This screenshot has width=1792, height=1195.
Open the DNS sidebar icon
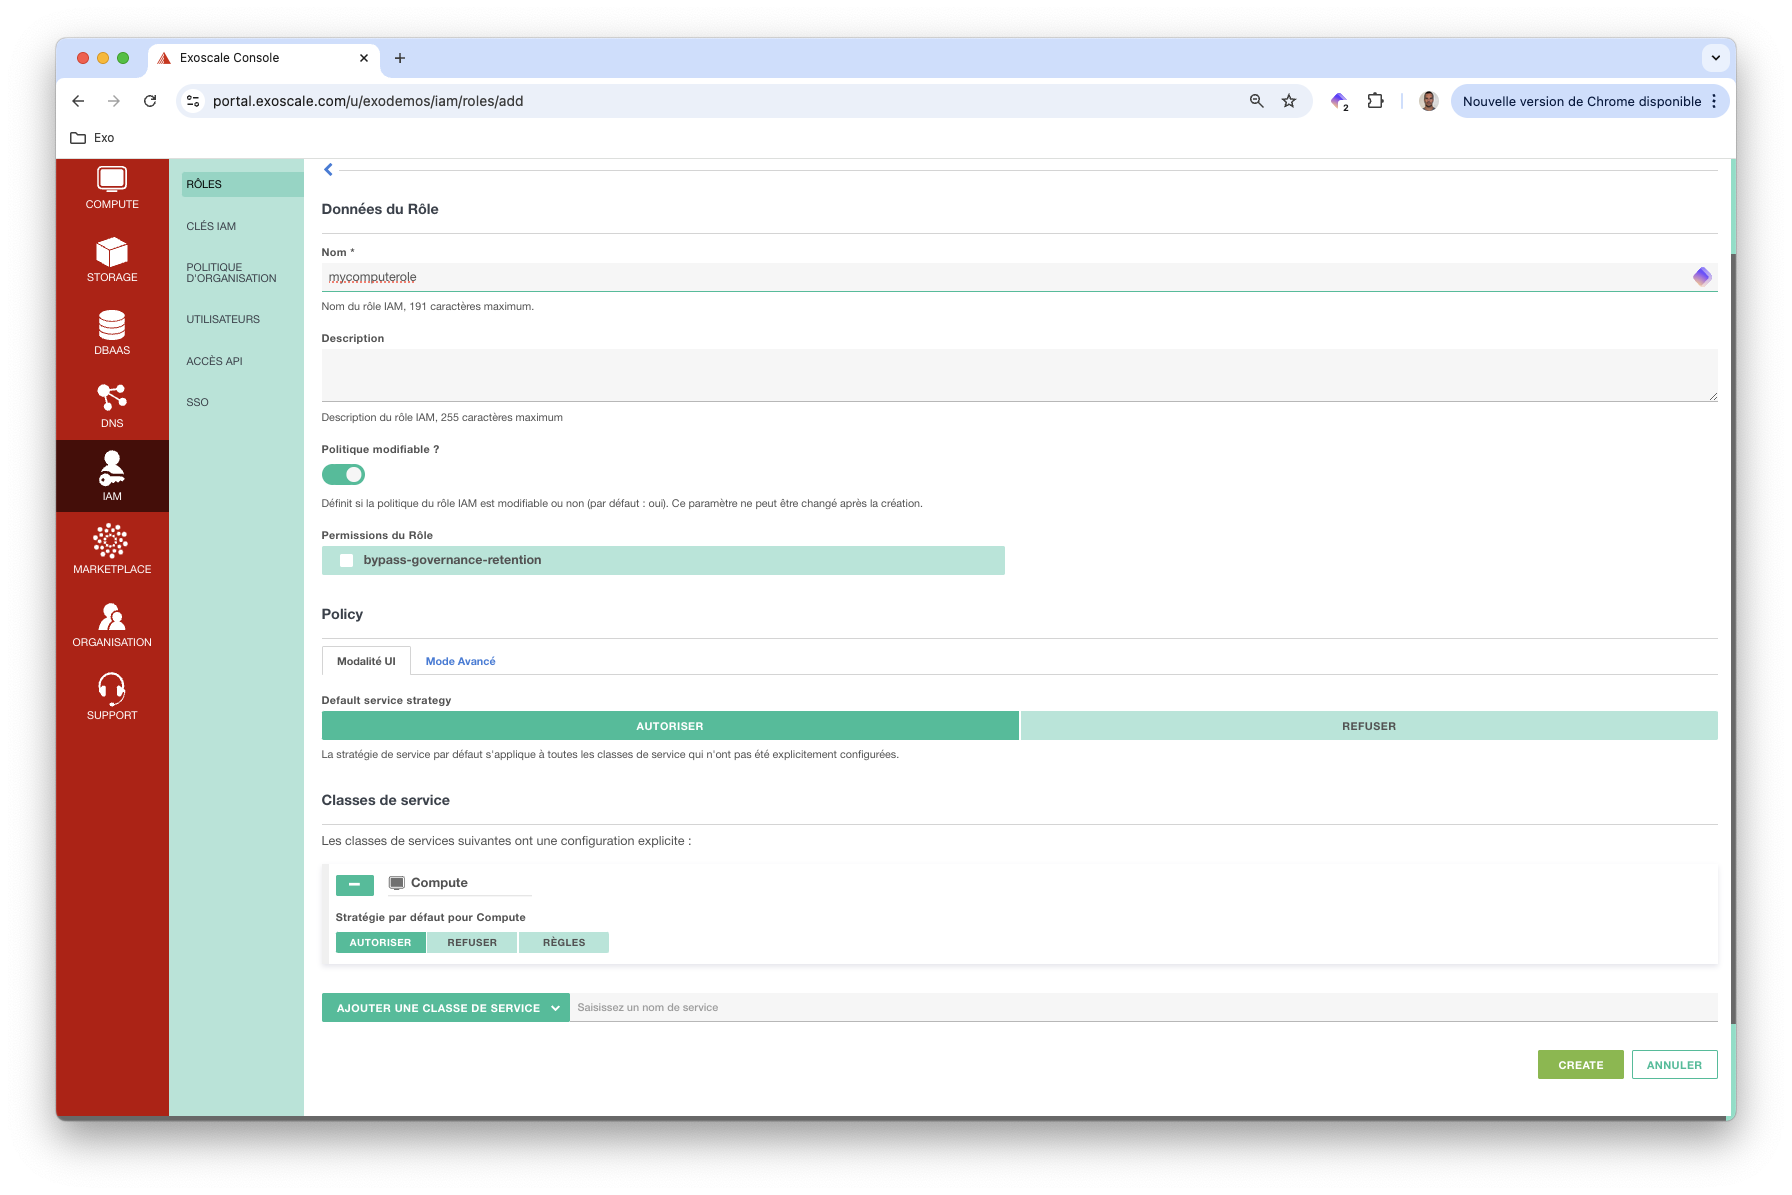tap(112, 405)
